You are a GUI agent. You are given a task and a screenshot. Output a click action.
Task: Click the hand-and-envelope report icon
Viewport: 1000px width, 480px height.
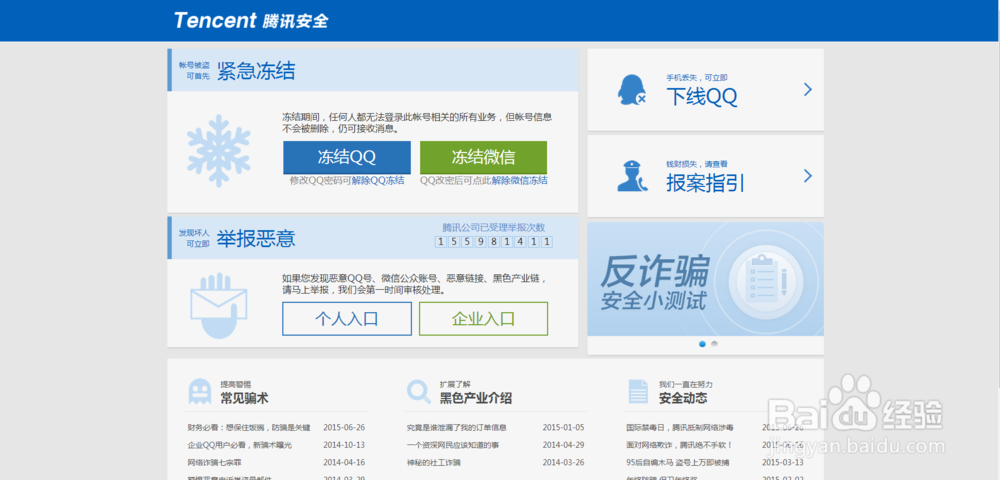click(x=218, y=304)
